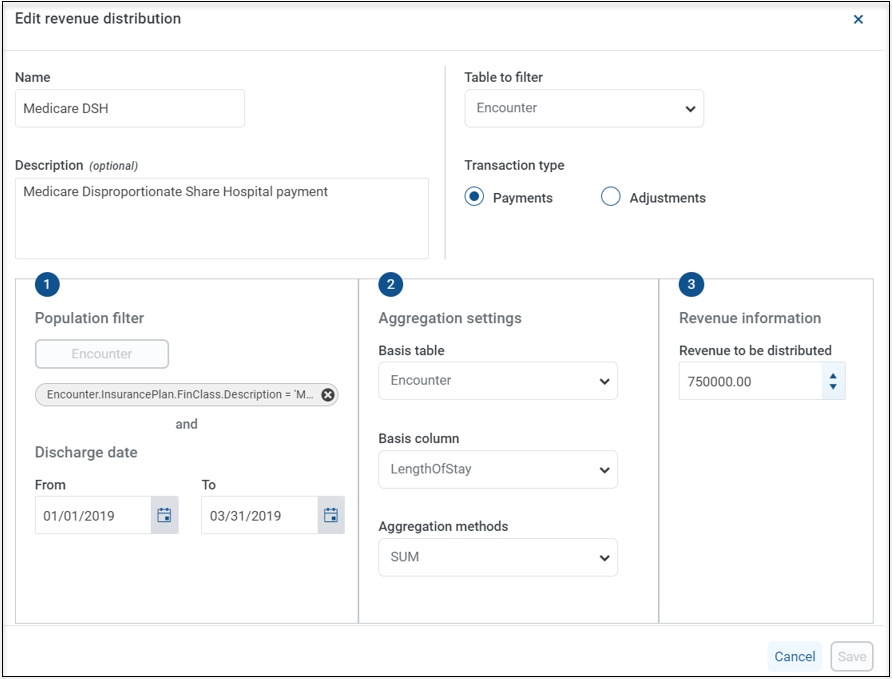Expand the Aggregation methods SUM dropdown
Screen dimensions: 892x679
coord(498,557)
